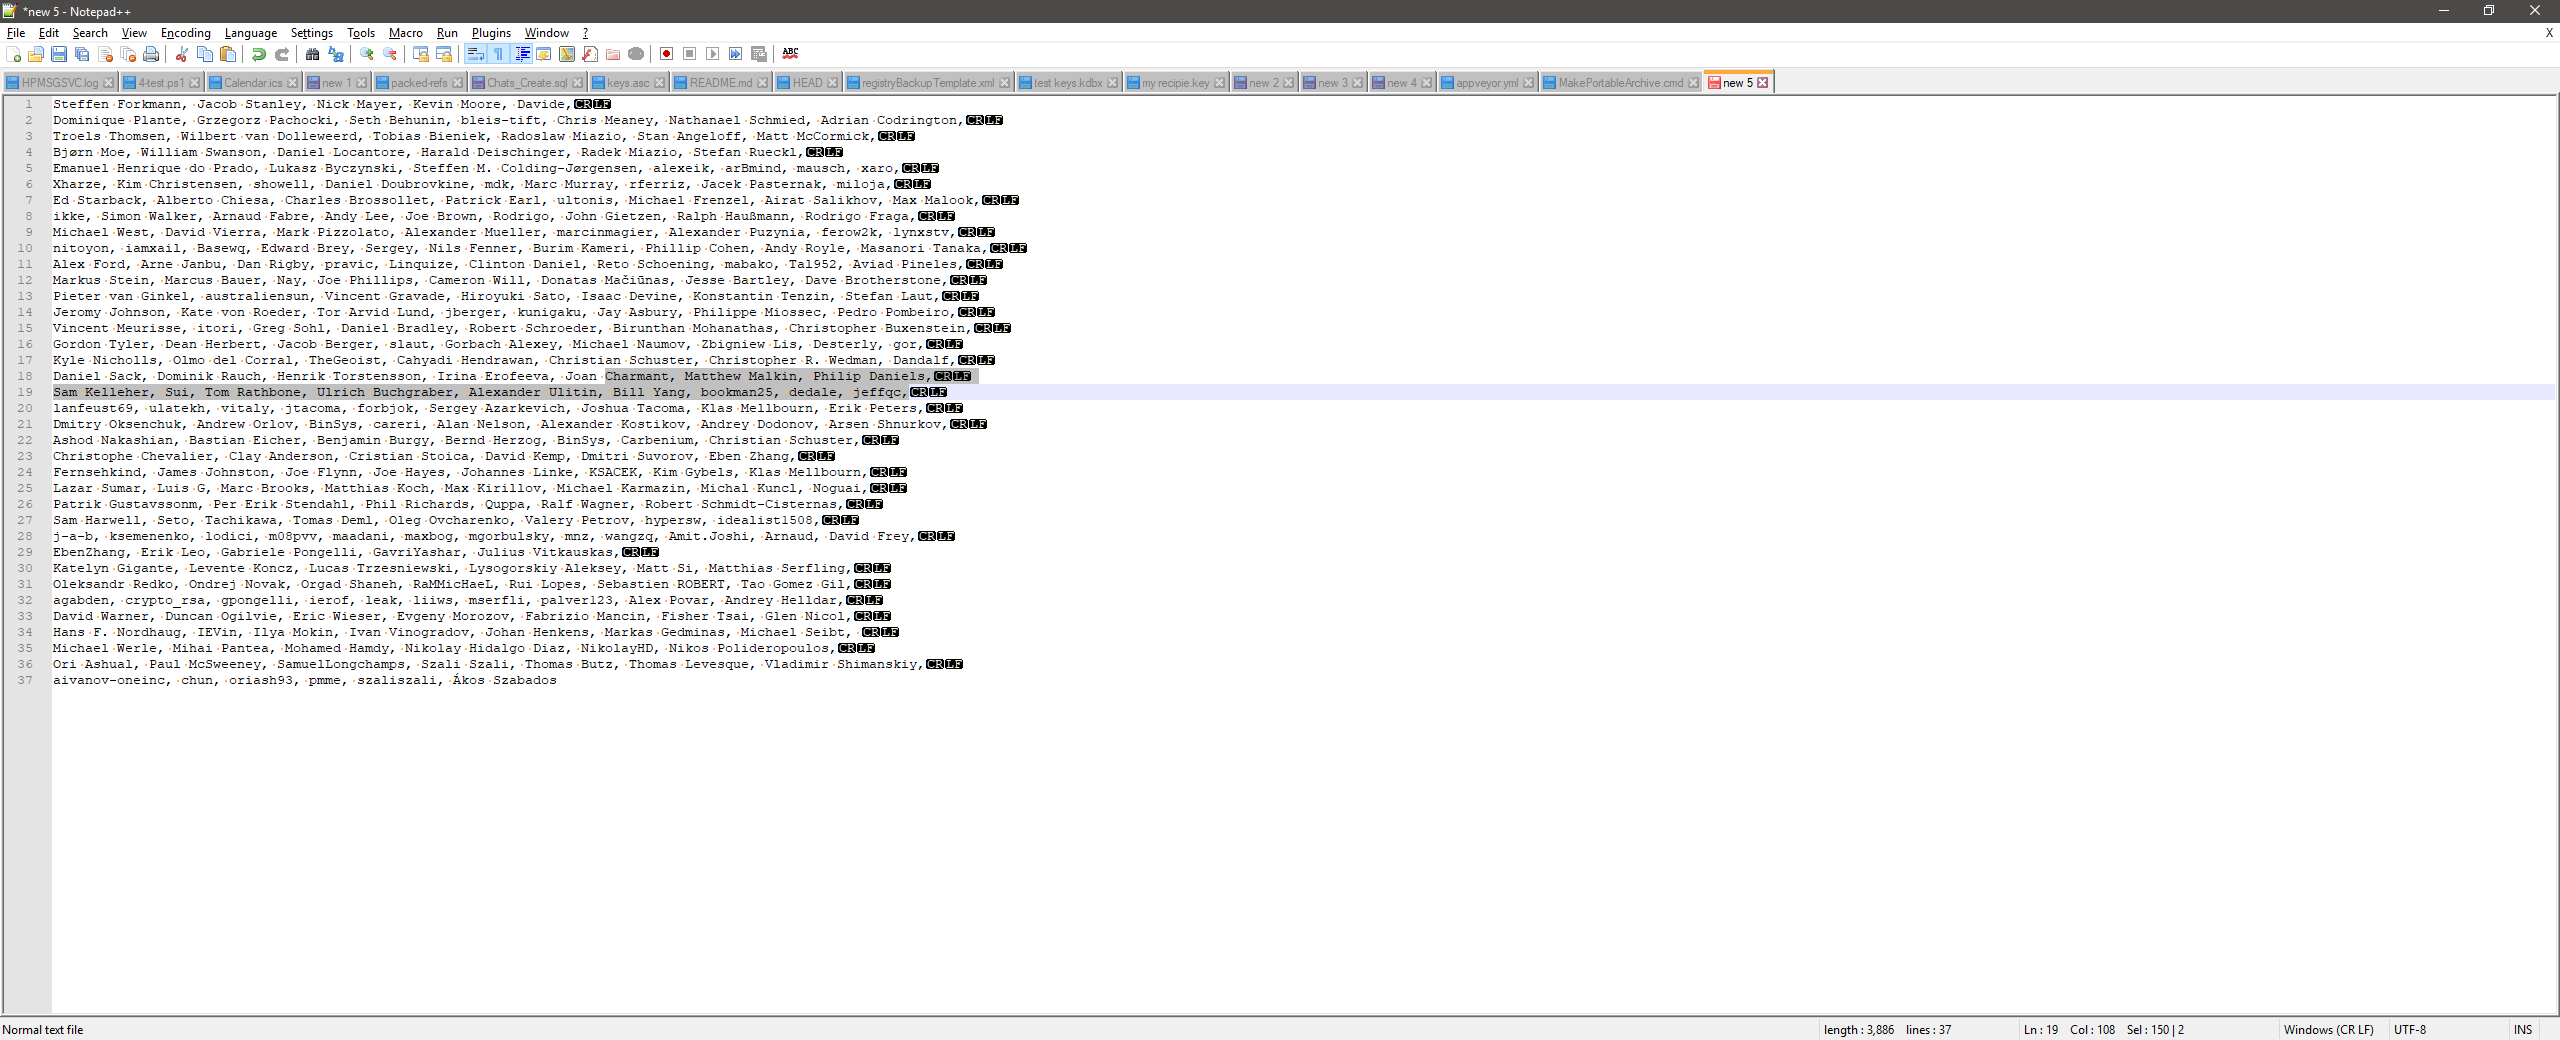The image size is (2560, 1040).
Task: Open the Macro menu
Action: click(405, 32)
